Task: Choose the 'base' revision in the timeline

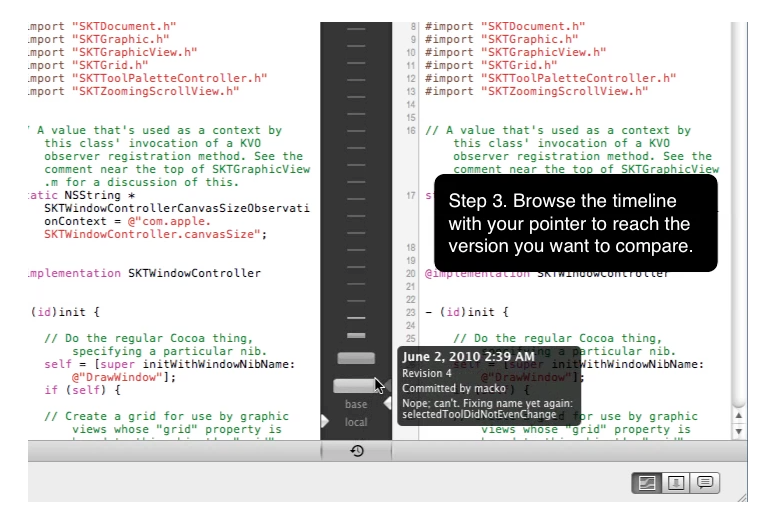Action: click(x=356, y=404)
